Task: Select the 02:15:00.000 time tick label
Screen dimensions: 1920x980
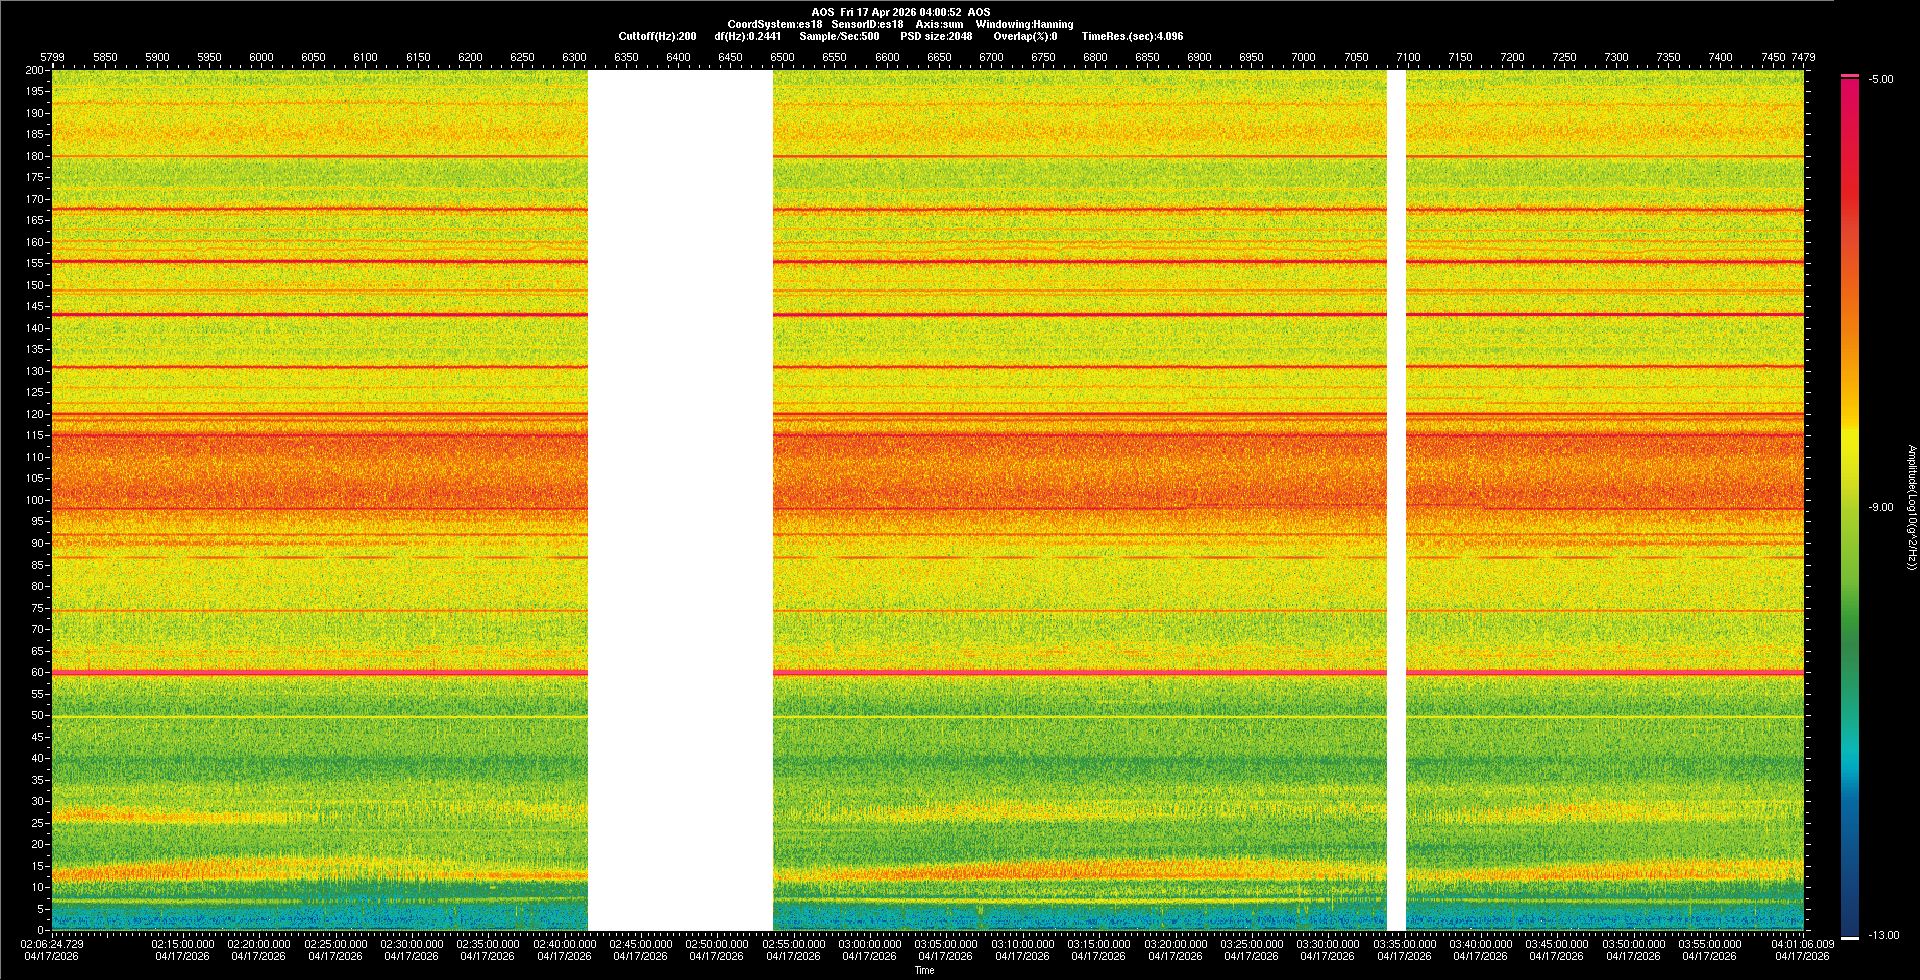Action: tap(182, 943)
